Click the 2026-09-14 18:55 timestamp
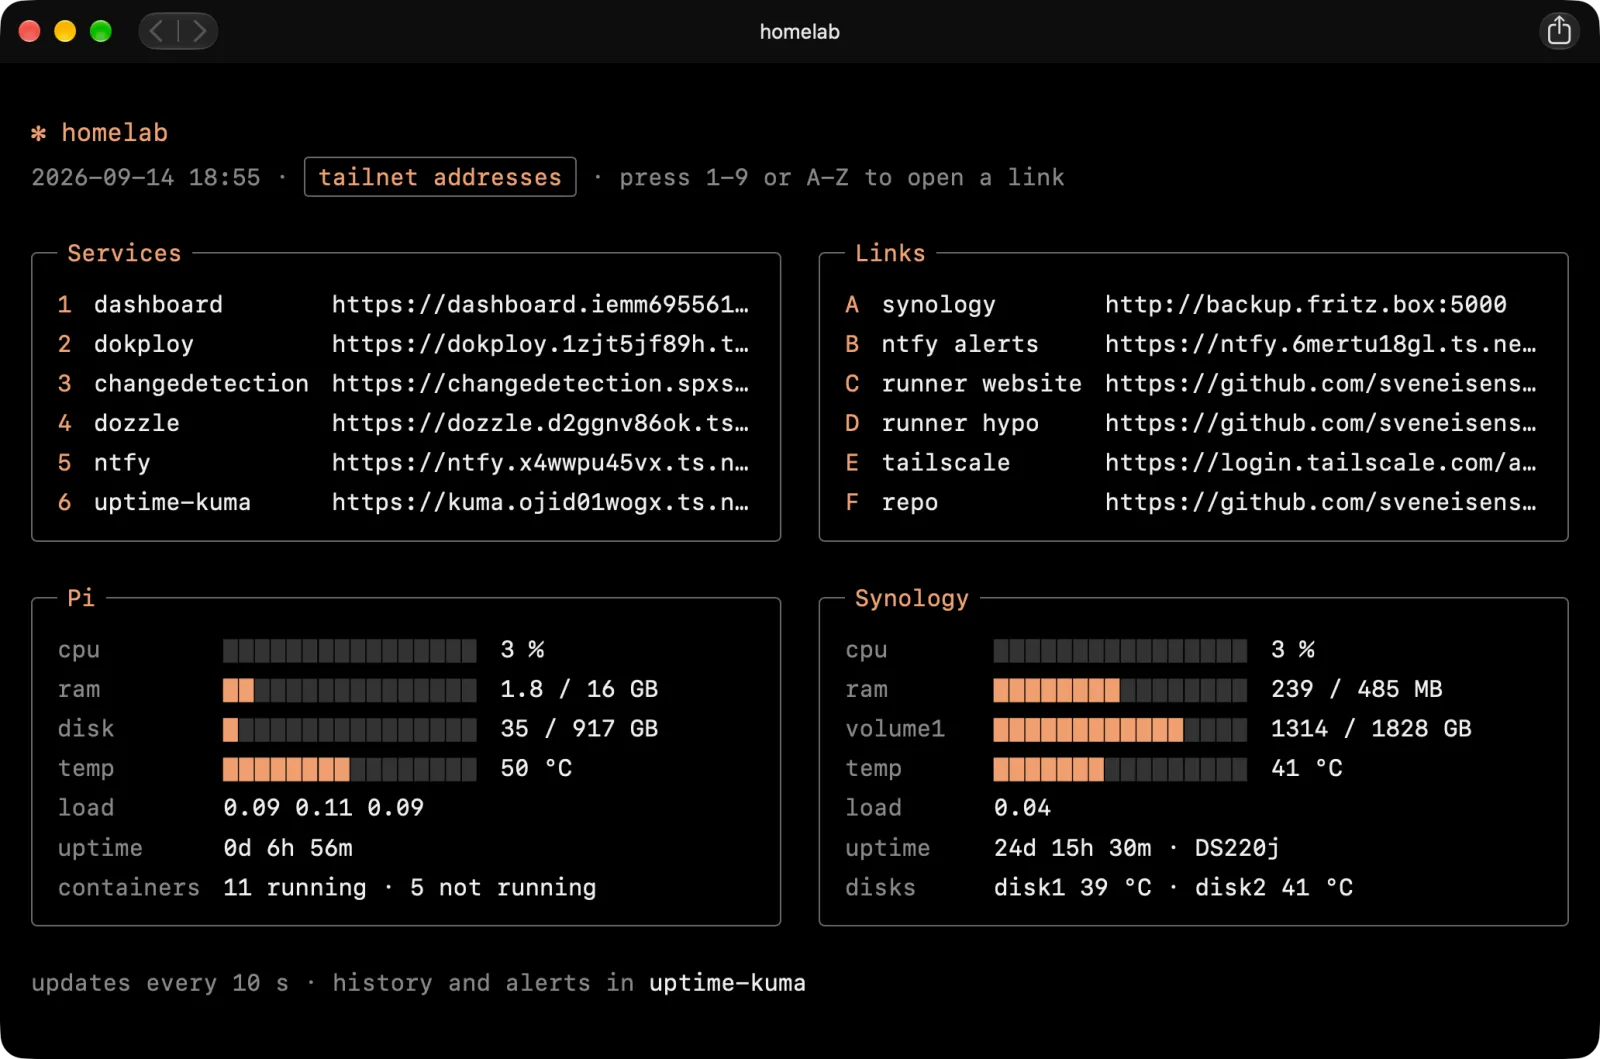Image resolution: width=1600 pixels, height=1059 pixels. pyautogui.click(x=146, y=178)
